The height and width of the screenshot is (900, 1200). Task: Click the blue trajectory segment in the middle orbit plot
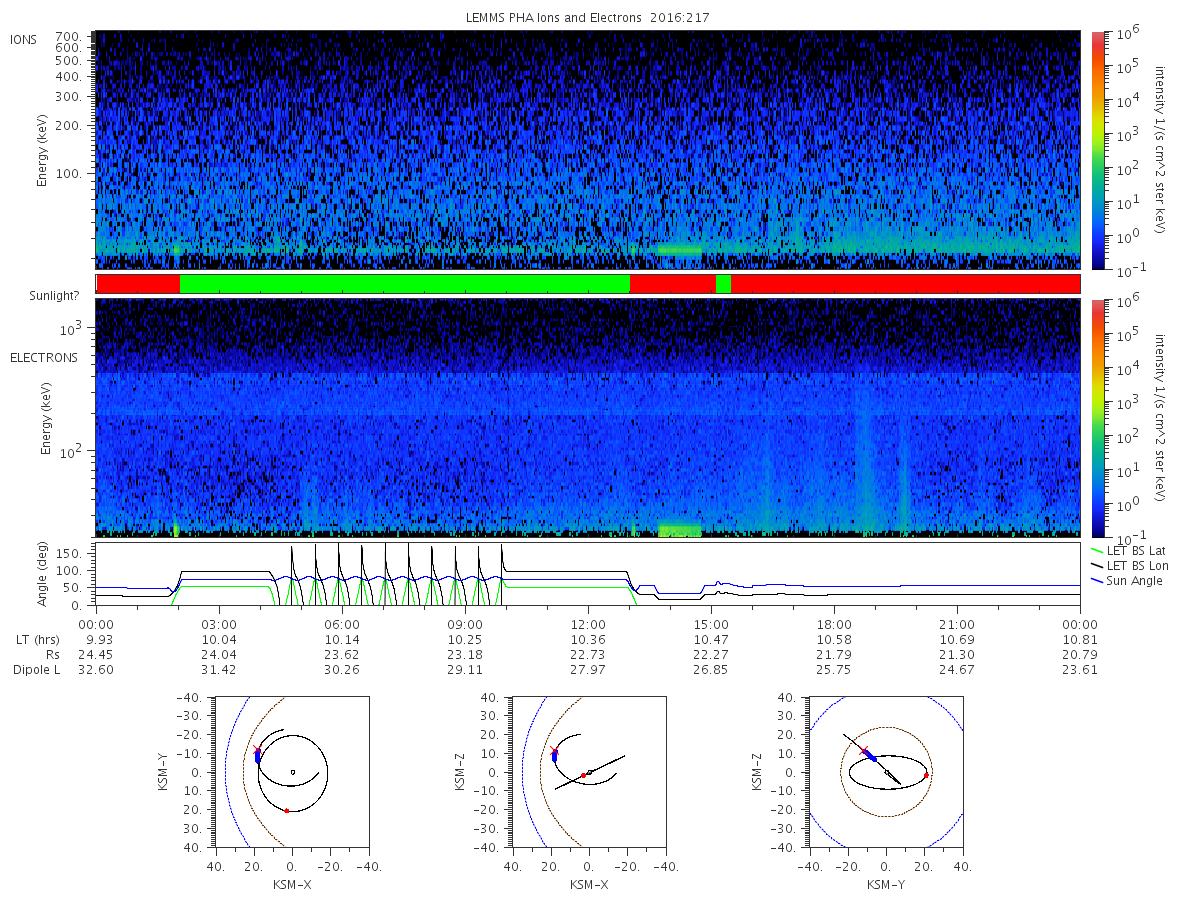[555, 757]
